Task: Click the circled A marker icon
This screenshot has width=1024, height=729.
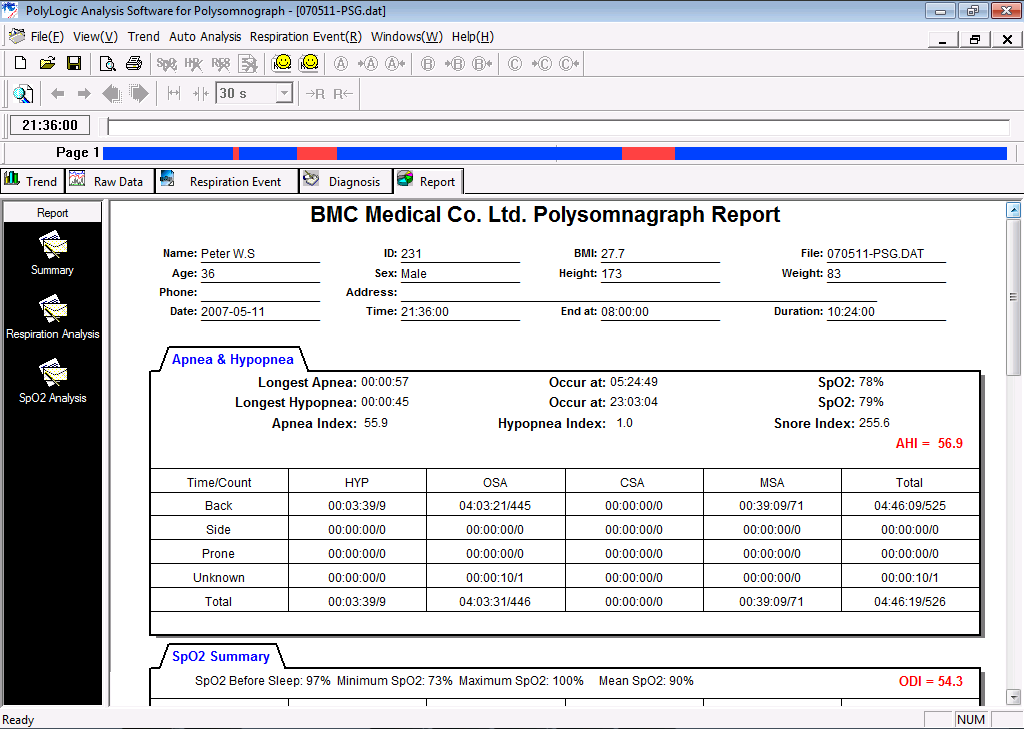Action: [x=341, y=63]
